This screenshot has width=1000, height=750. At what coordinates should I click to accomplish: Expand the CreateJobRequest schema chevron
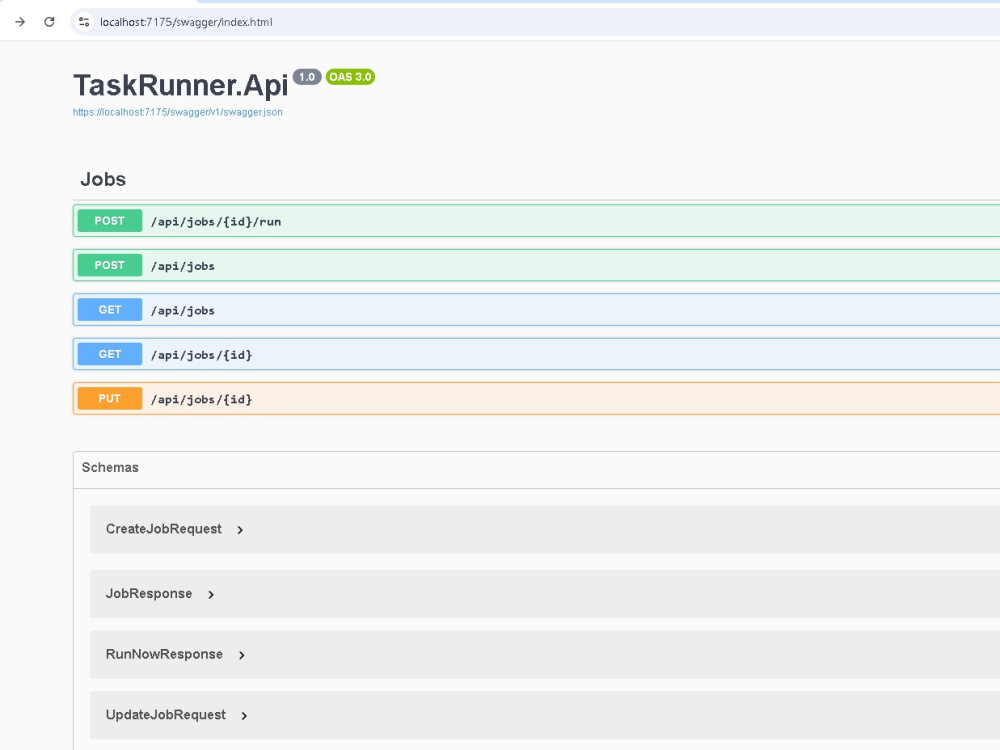tap(240, 530)
